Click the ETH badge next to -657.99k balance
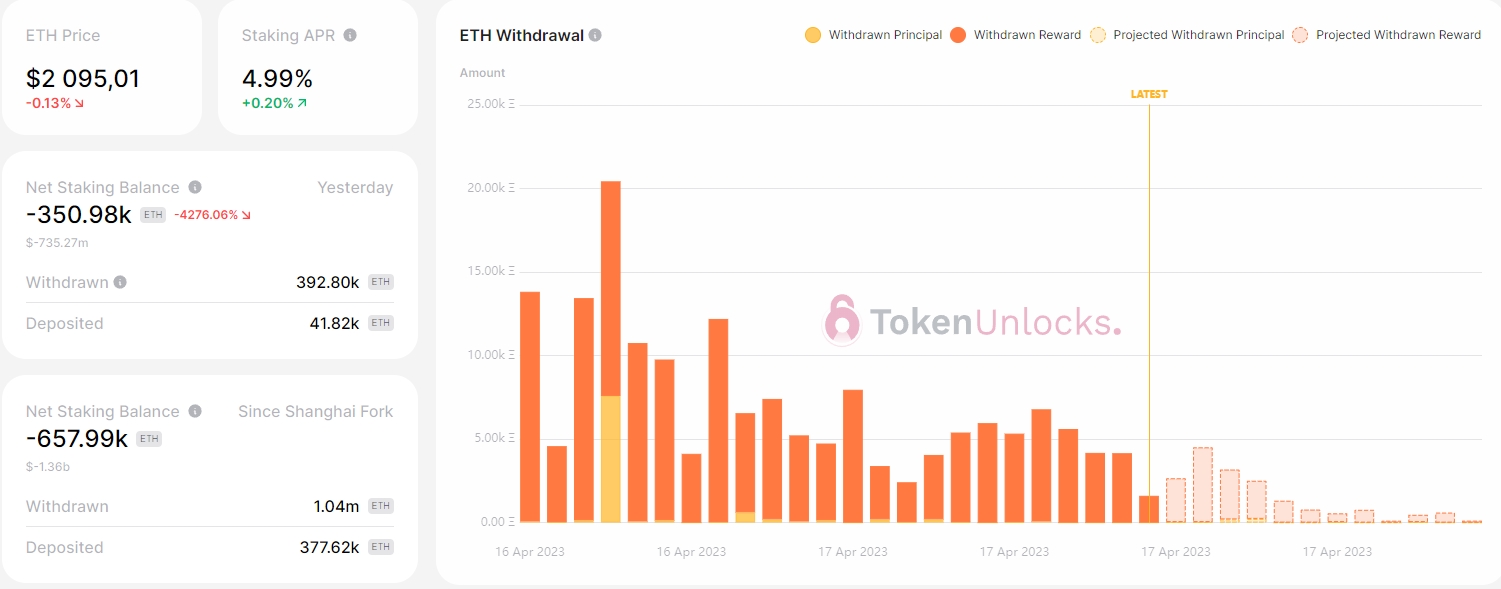Viewport: 1501px width, 589px height. coord(148,438)
